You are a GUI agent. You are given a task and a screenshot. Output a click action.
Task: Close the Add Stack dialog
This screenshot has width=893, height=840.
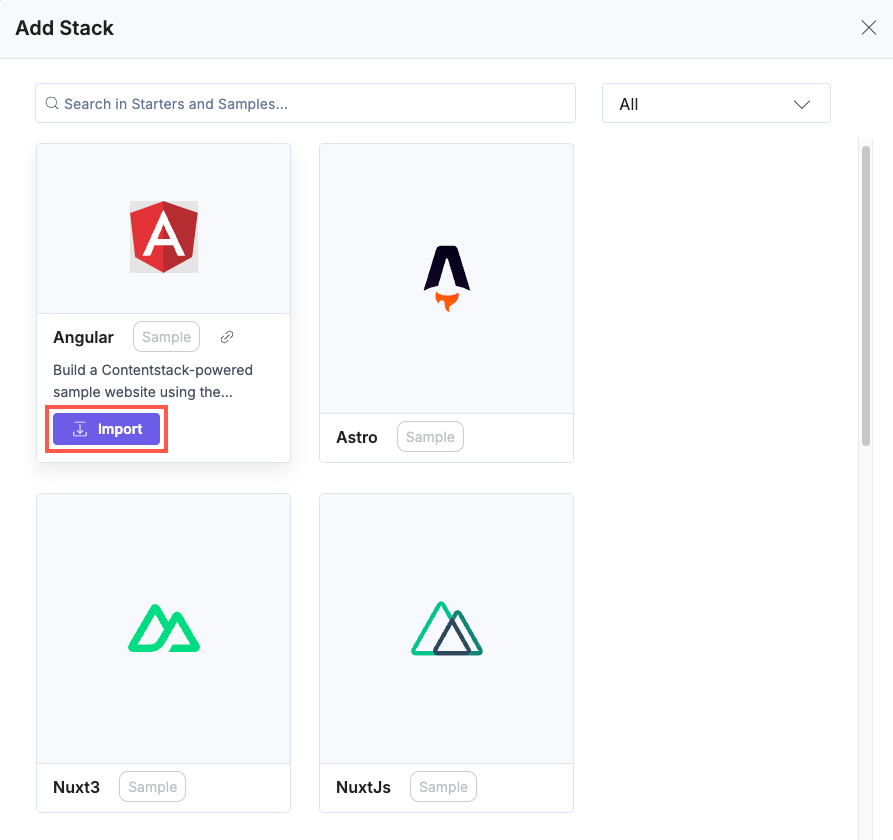868,28
